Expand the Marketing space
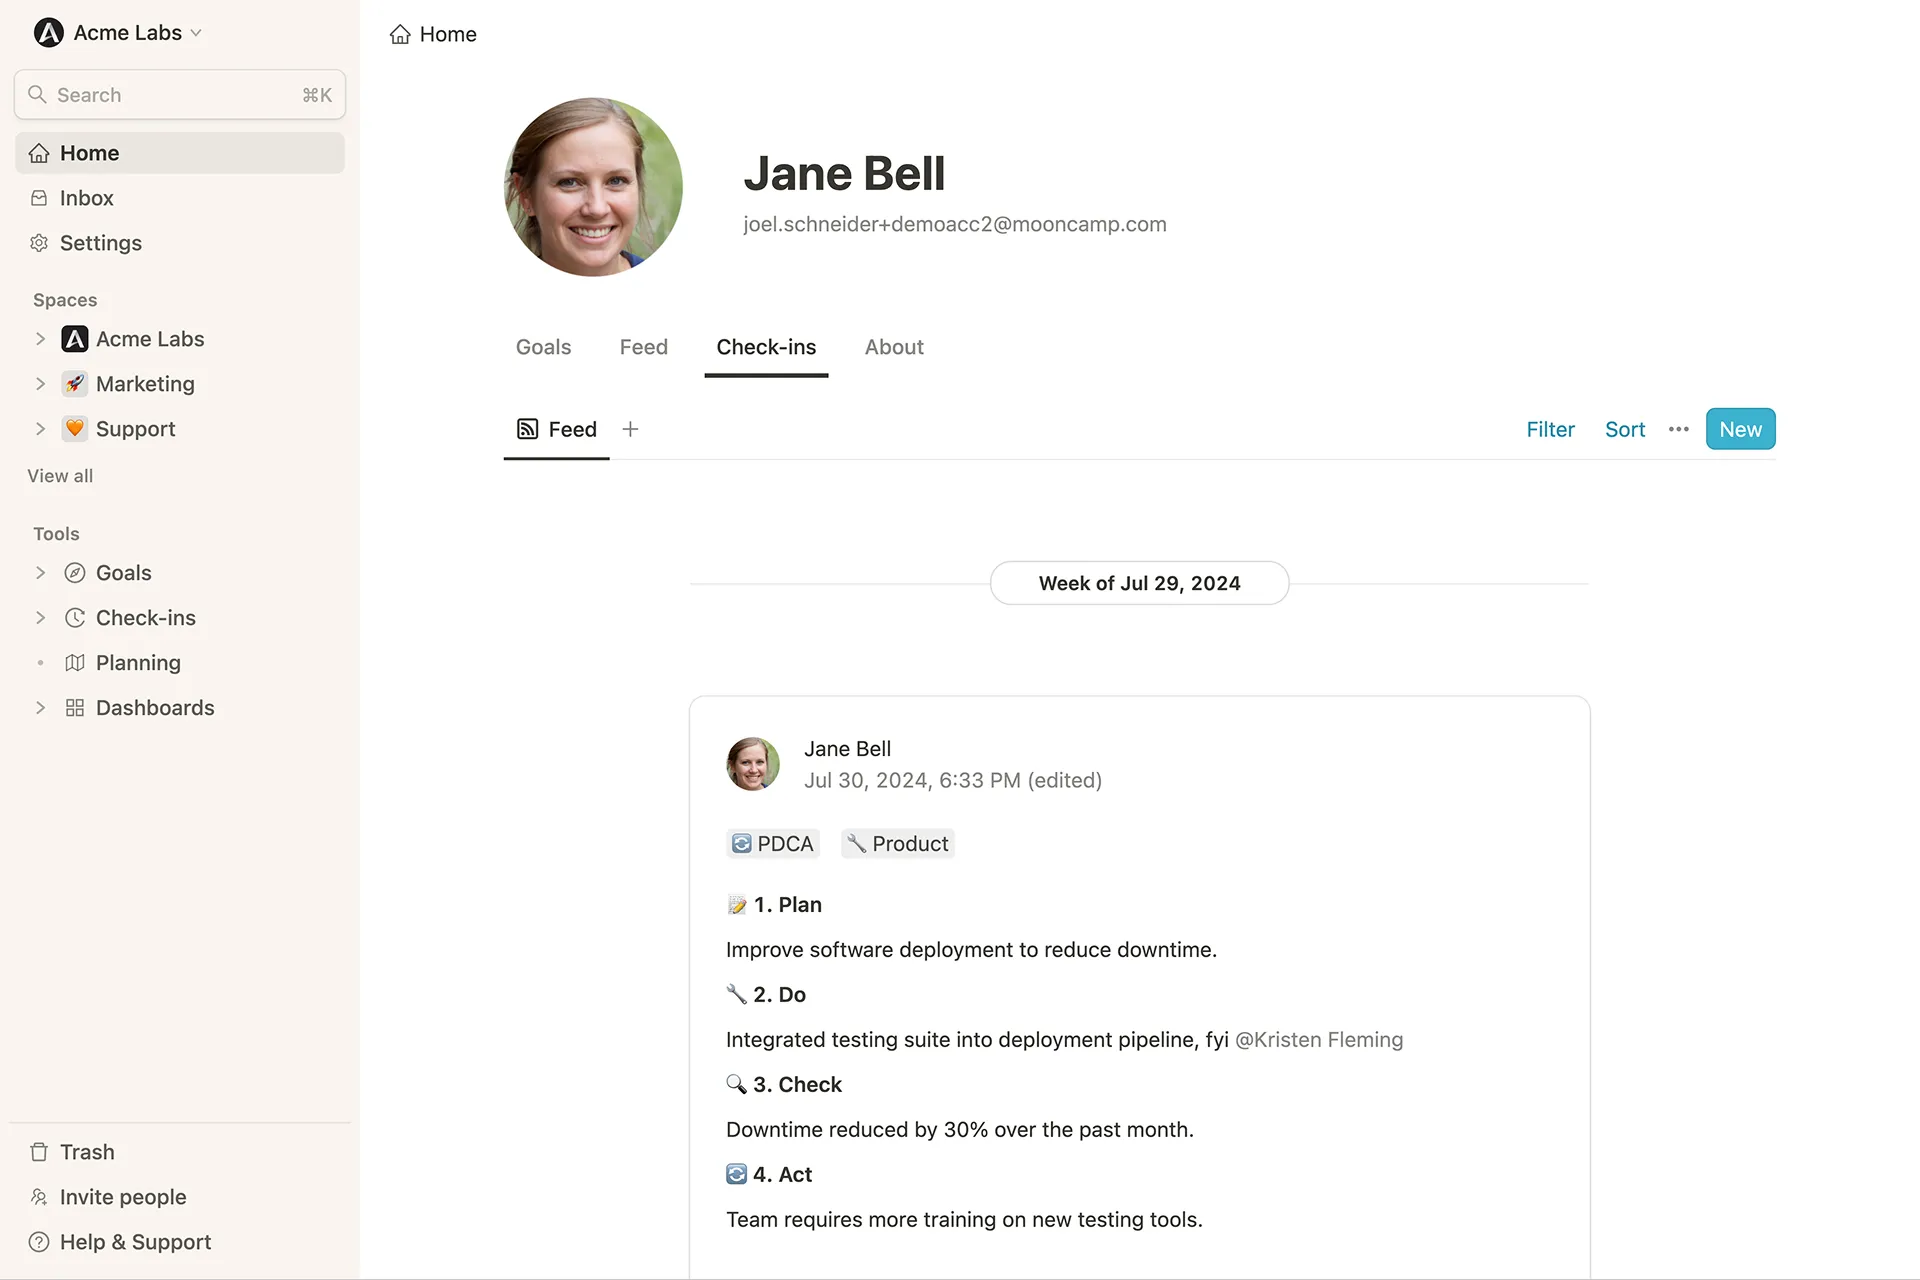 tap(40, 384)
